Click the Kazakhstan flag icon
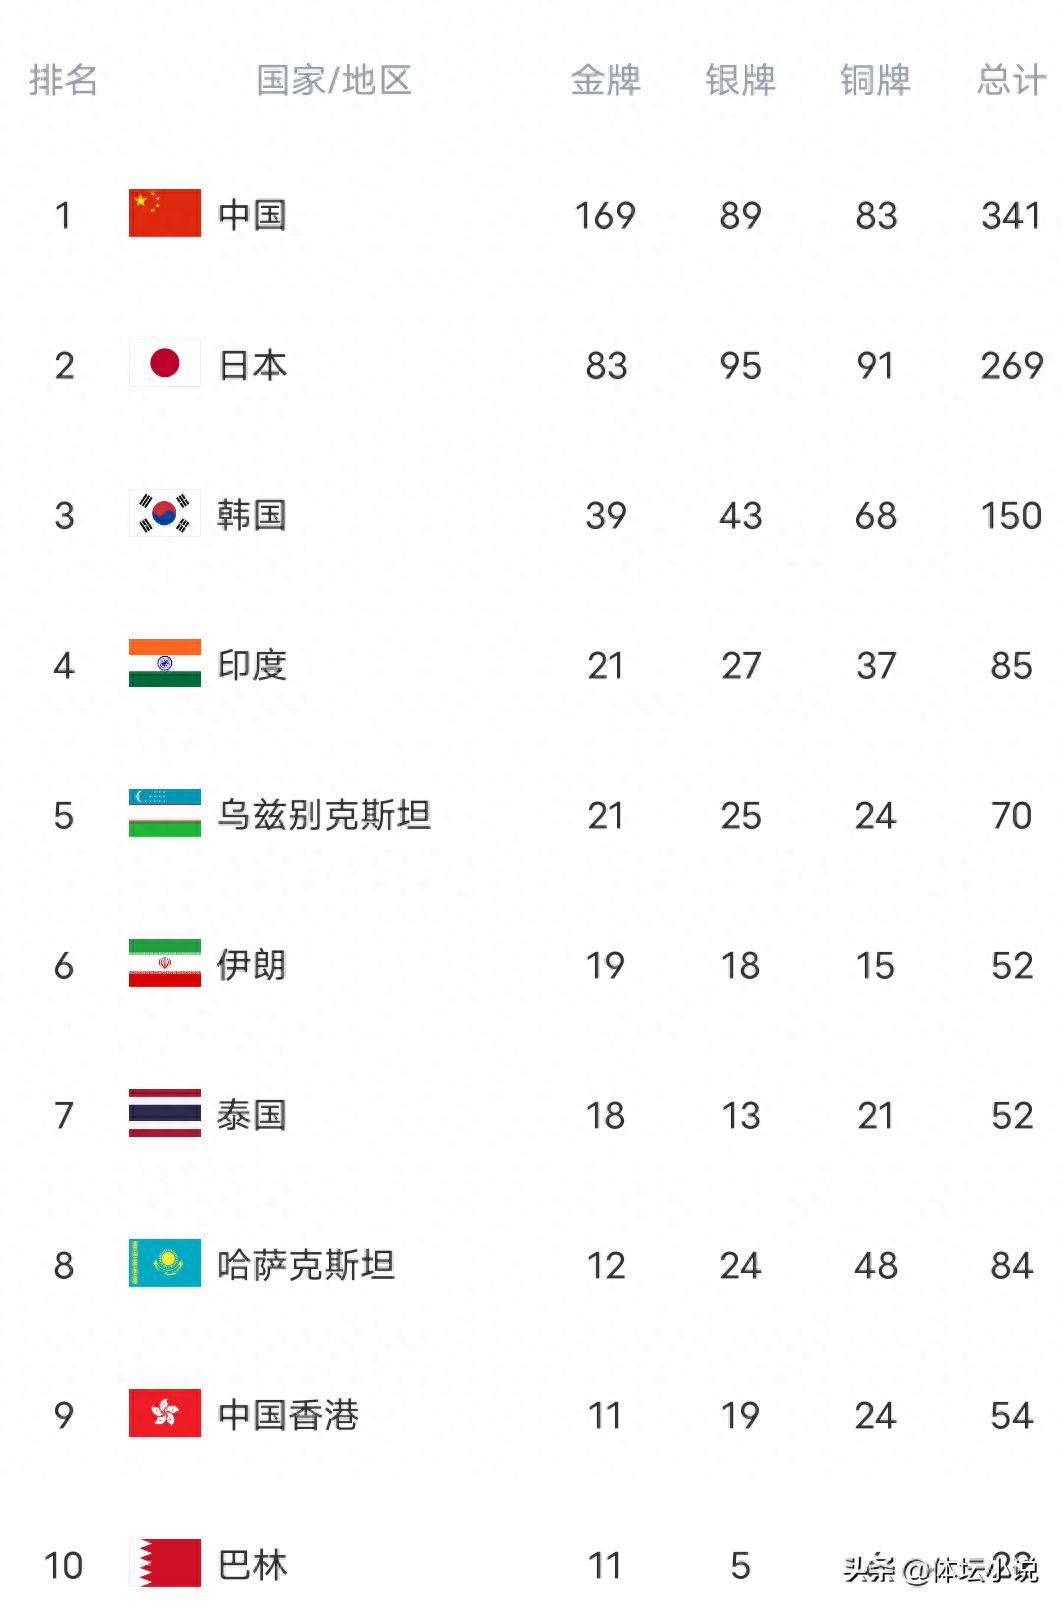The height and width of the screenshot is (1608, 1063). pyautogui.click(x=165, y=1263)
